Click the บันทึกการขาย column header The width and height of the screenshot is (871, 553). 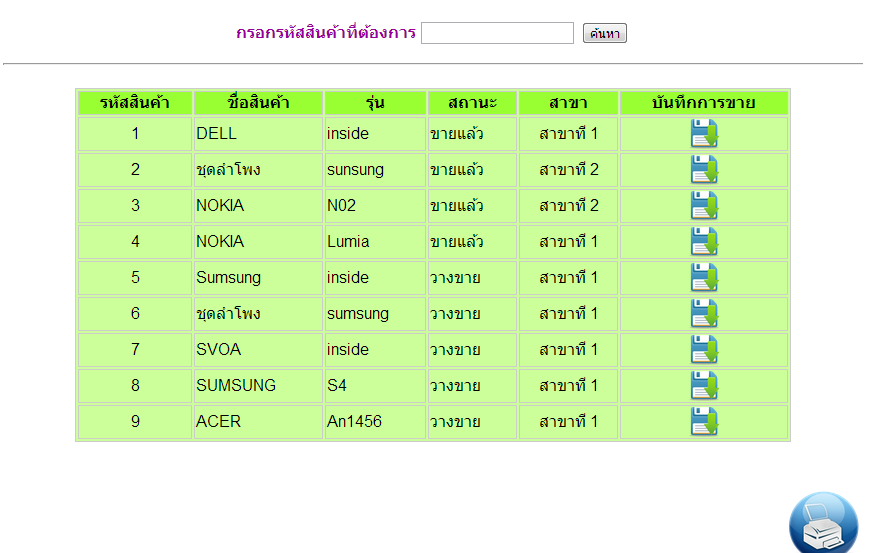[x=704, y=103]
